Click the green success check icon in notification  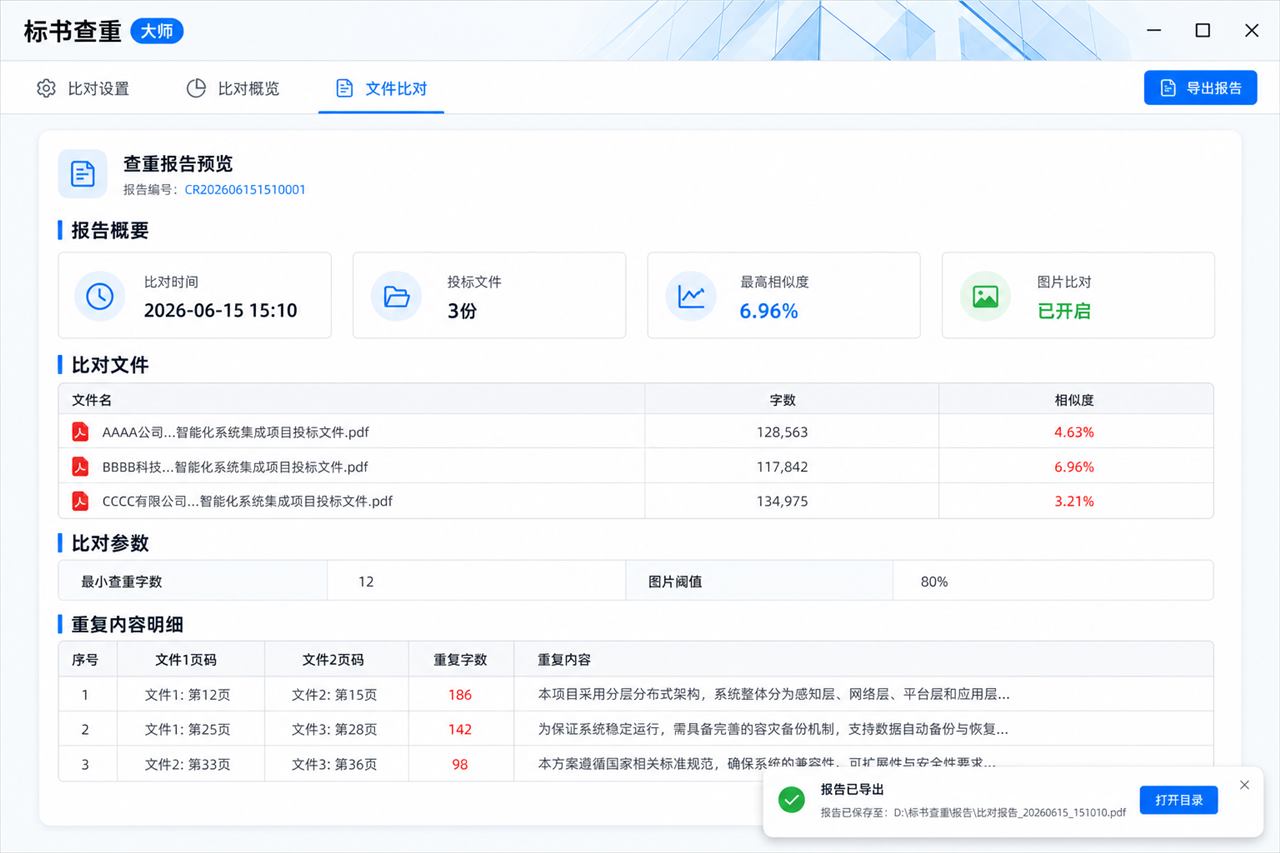(792, 800)
